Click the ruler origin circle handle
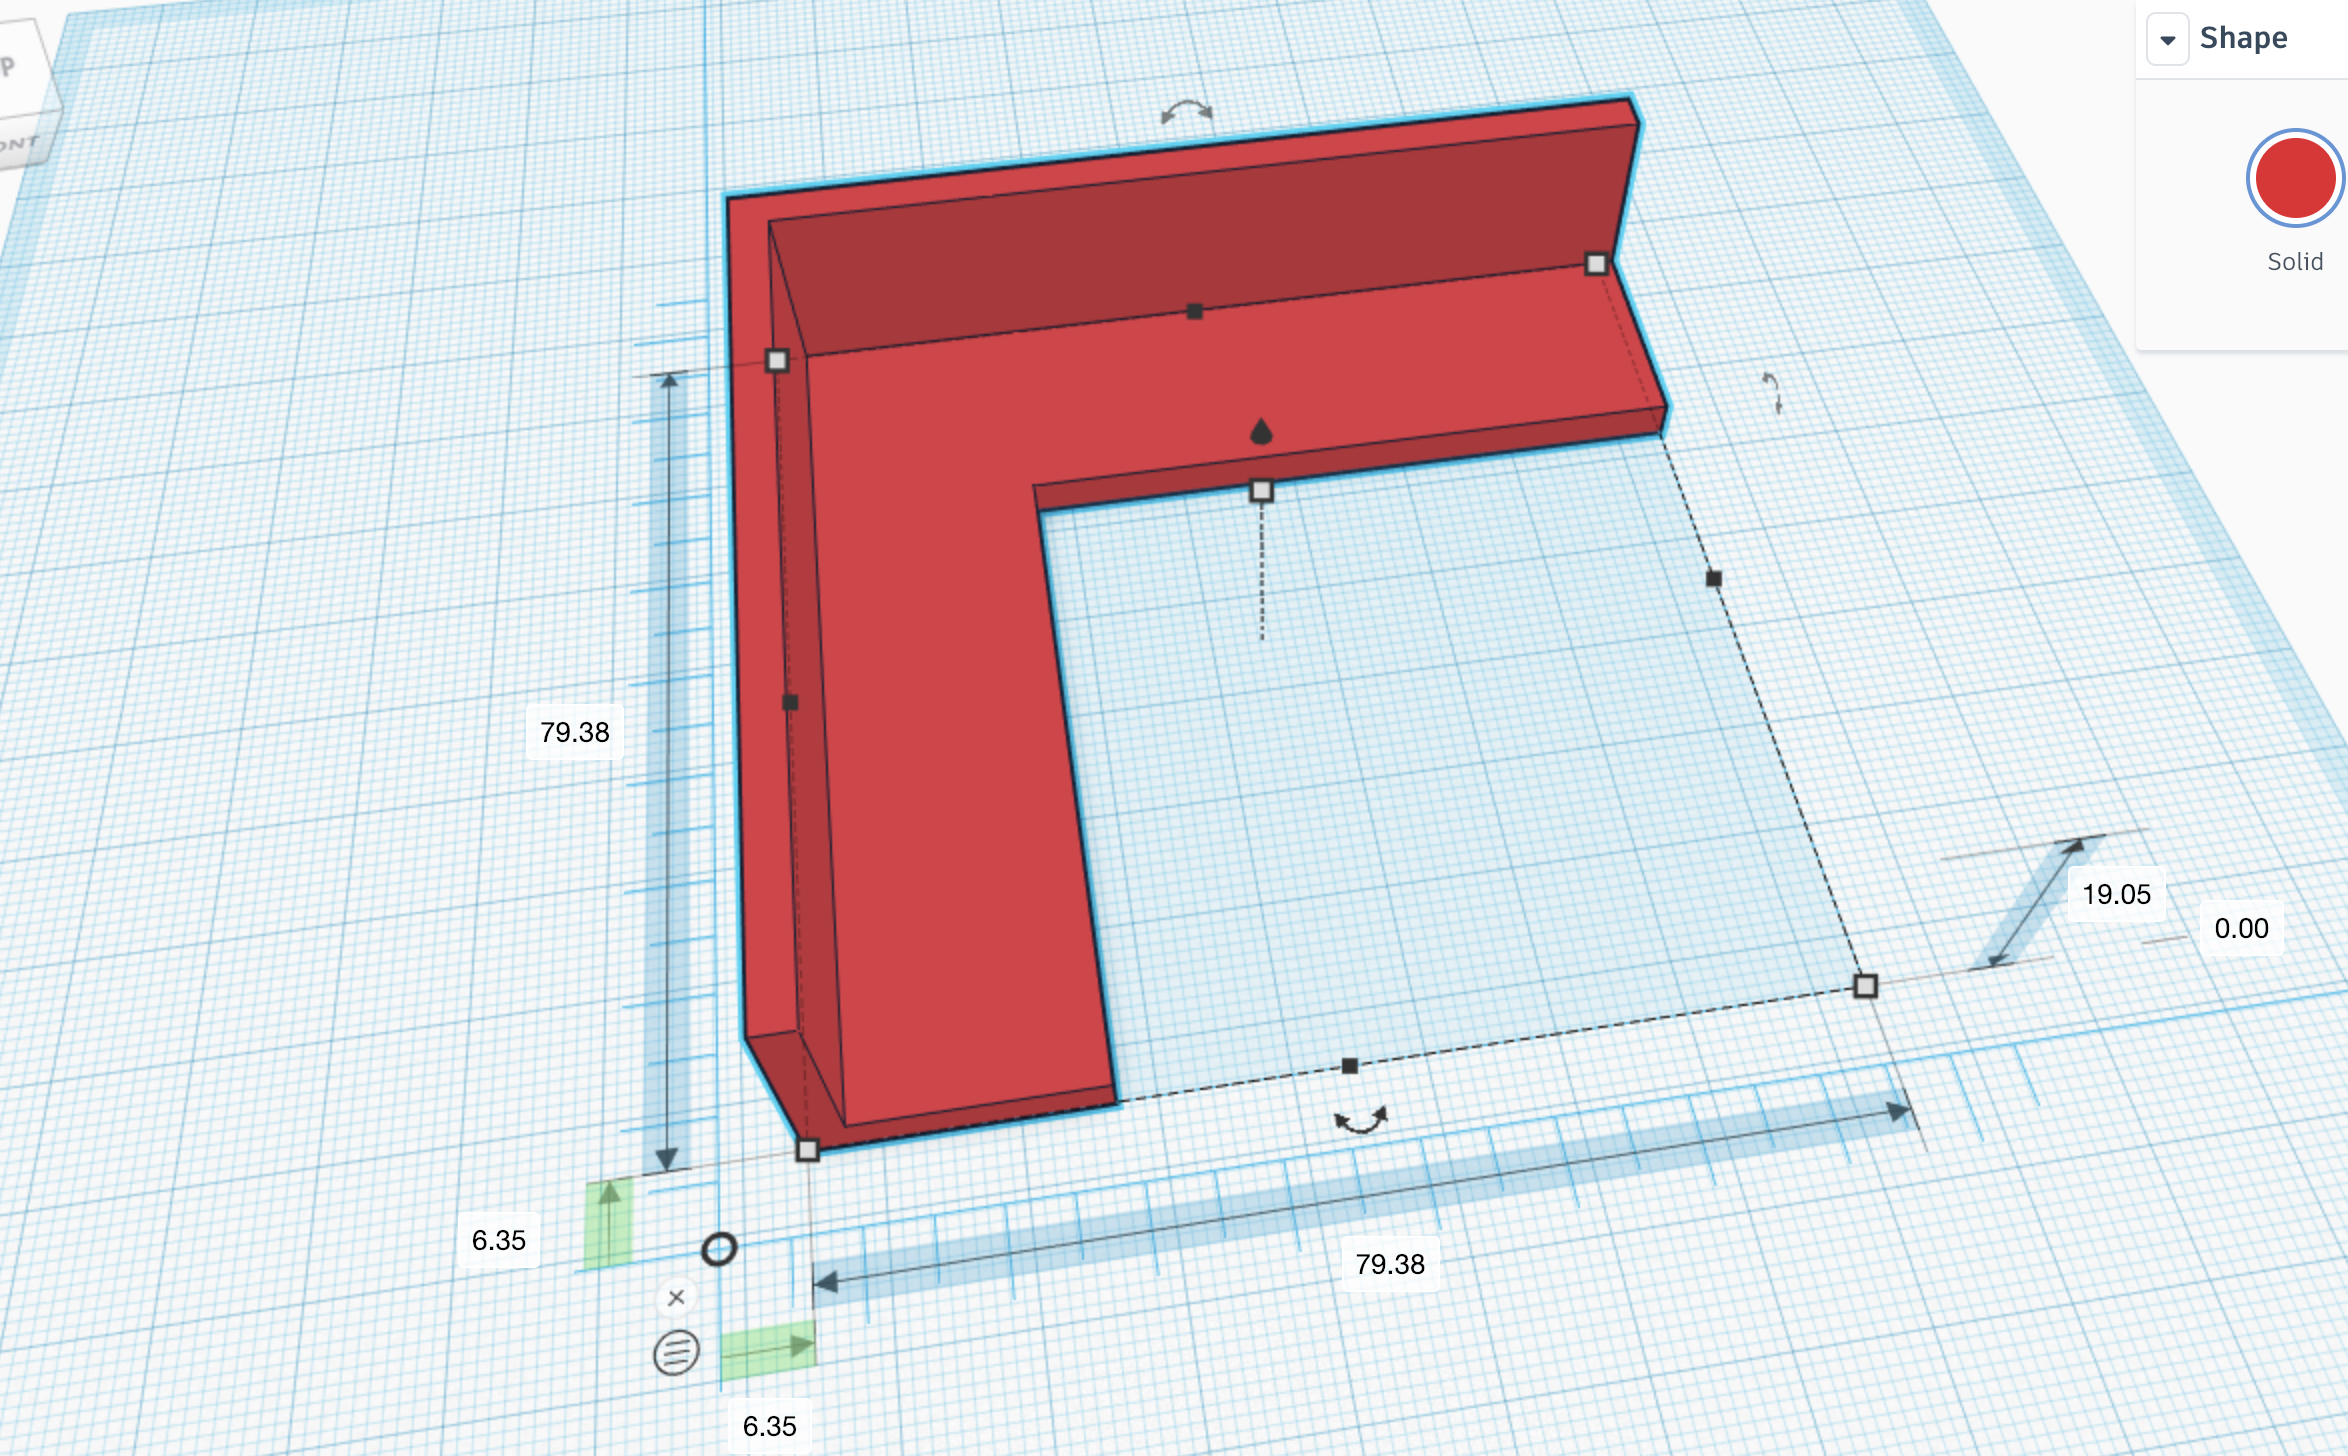Image resolution: width=2348 pixels, height=1456 pixels. pyautogui.click(x=719, y=1249)
